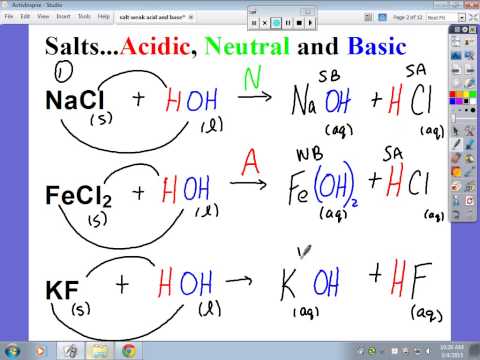480x360 pixels.
Task: Choose the largest pen width dot
Action: [x=473, y=110]
